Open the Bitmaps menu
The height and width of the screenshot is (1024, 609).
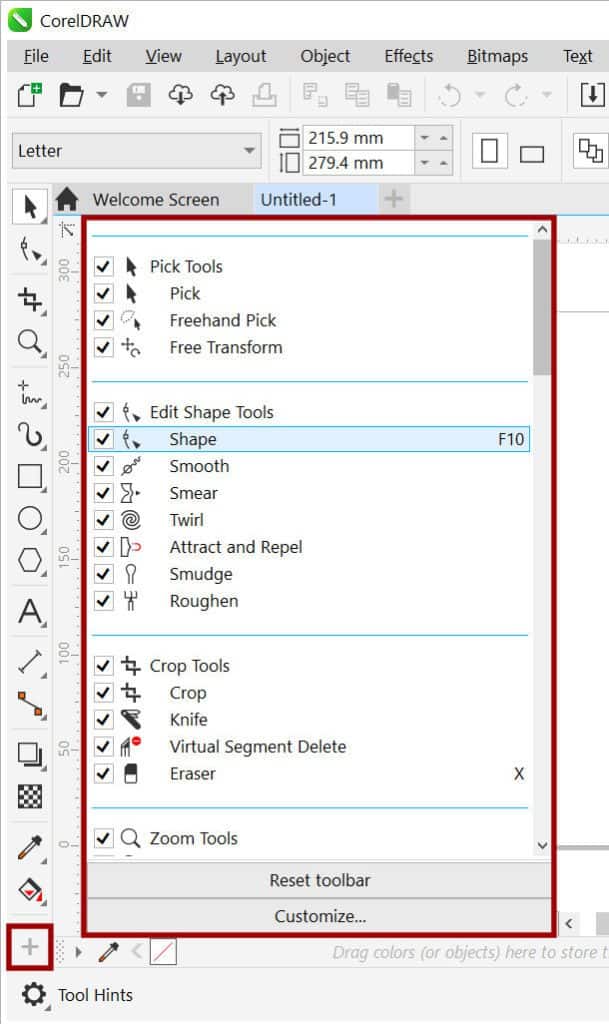(x=497, y=56)
